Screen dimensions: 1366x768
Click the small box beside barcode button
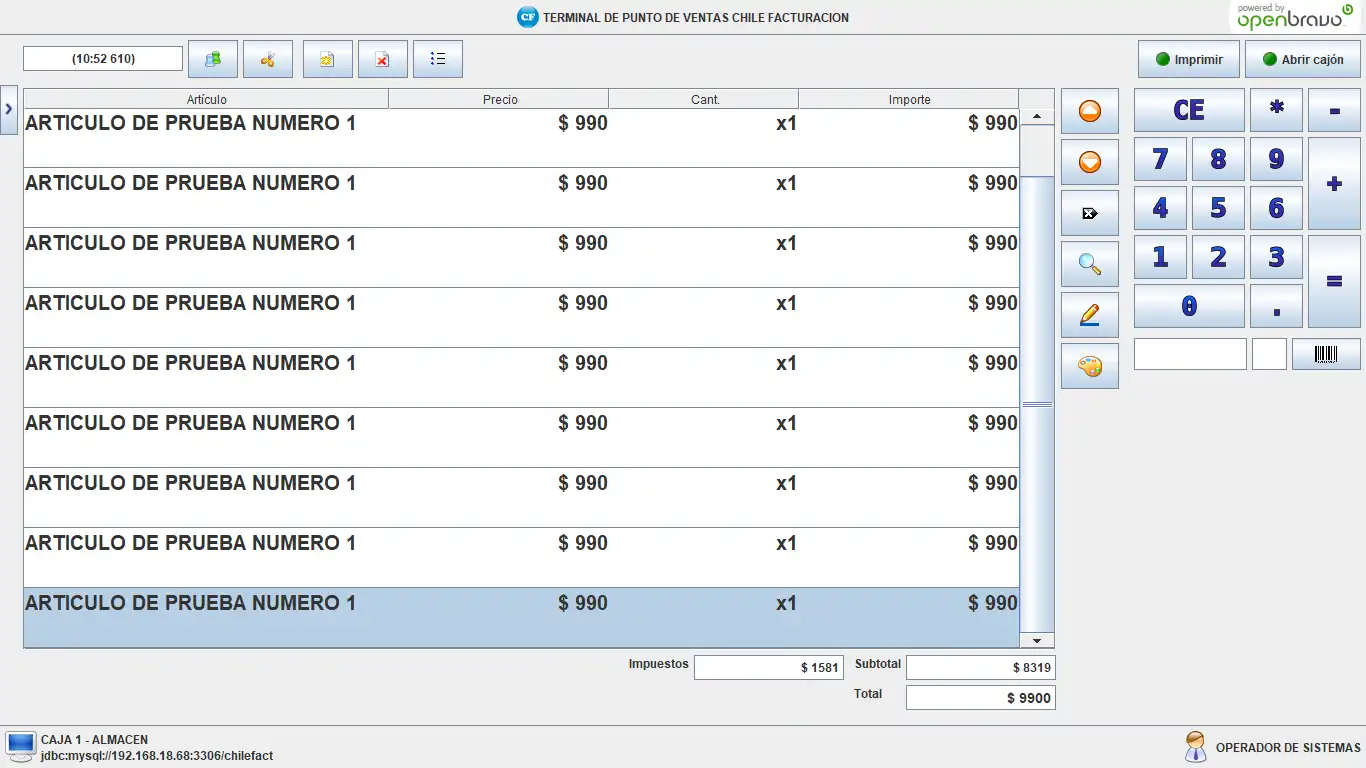pyautogui.click(x=1269, y=354)
